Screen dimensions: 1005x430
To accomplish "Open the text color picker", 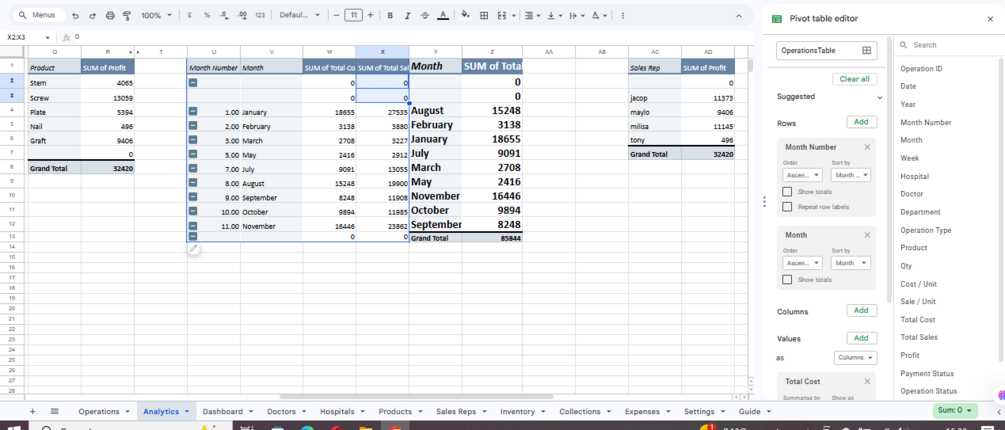I will coord(442,15).
